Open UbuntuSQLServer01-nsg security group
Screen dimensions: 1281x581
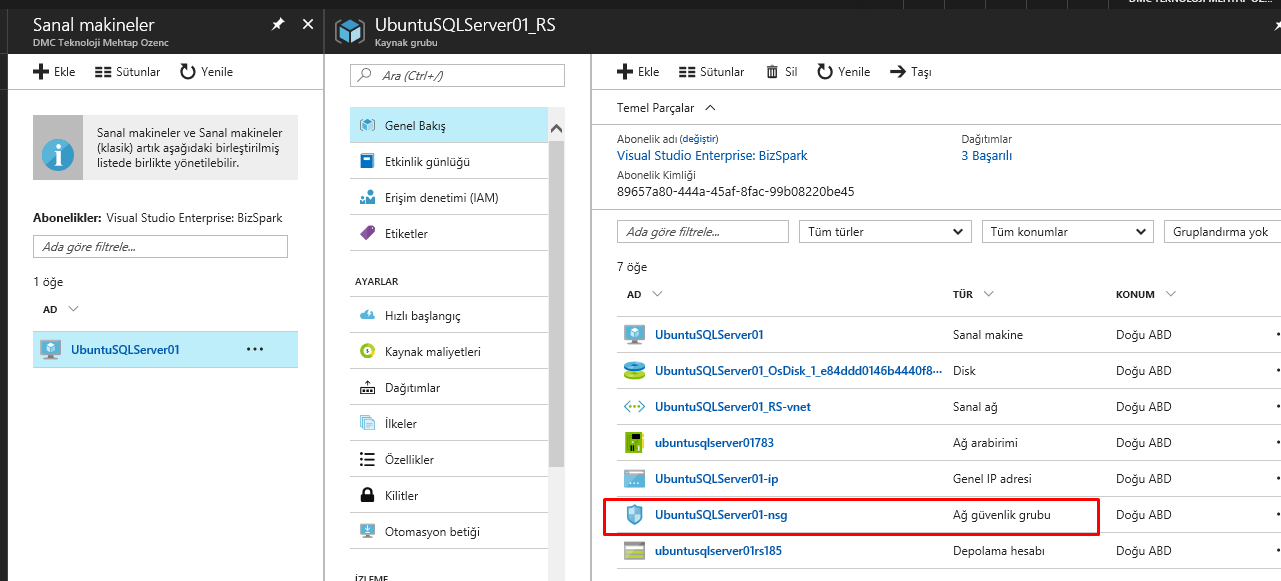[x=721, y=515]
